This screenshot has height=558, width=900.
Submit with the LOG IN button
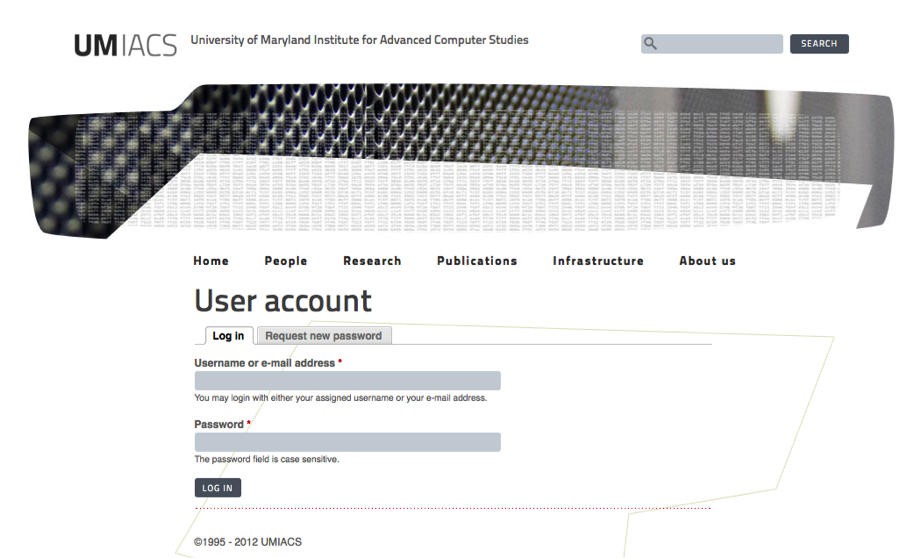pos(217,488)
